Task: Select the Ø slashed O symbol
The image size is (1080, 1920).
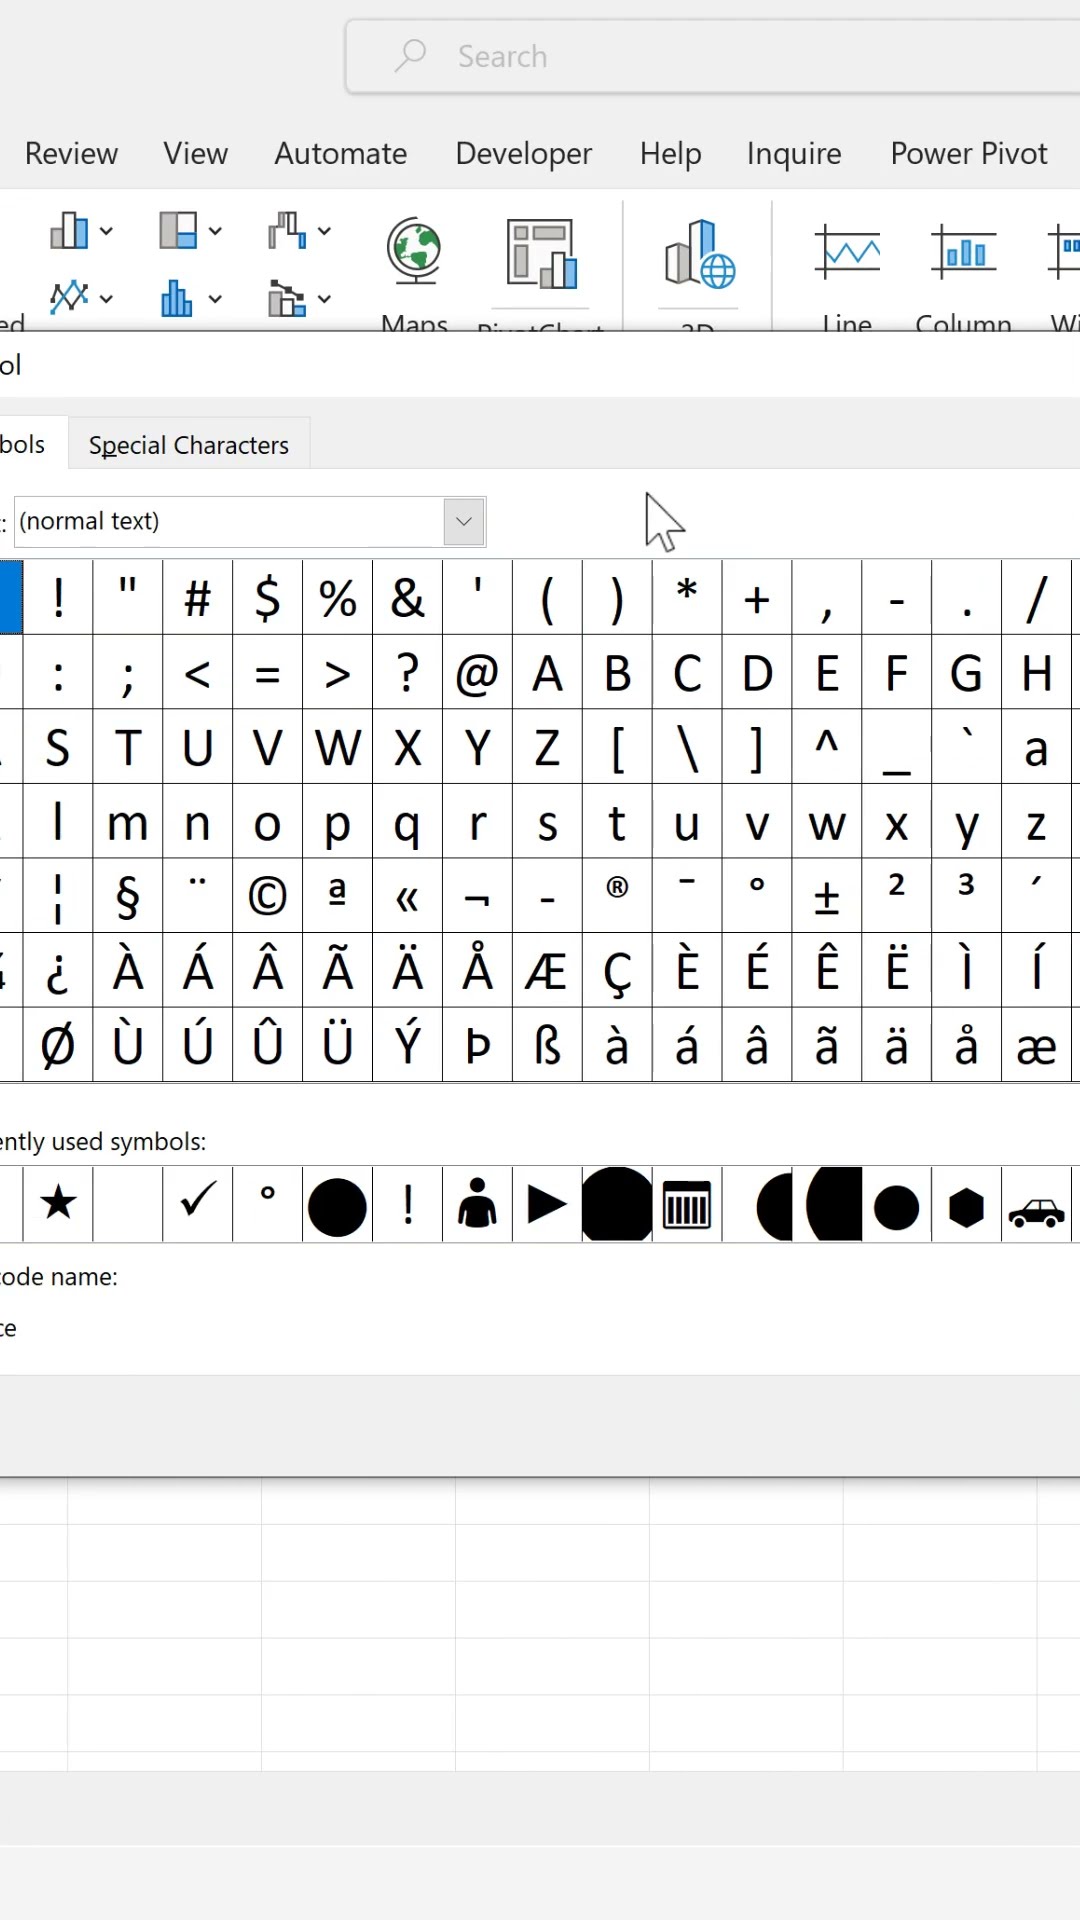Action: tap(58, 1045)
